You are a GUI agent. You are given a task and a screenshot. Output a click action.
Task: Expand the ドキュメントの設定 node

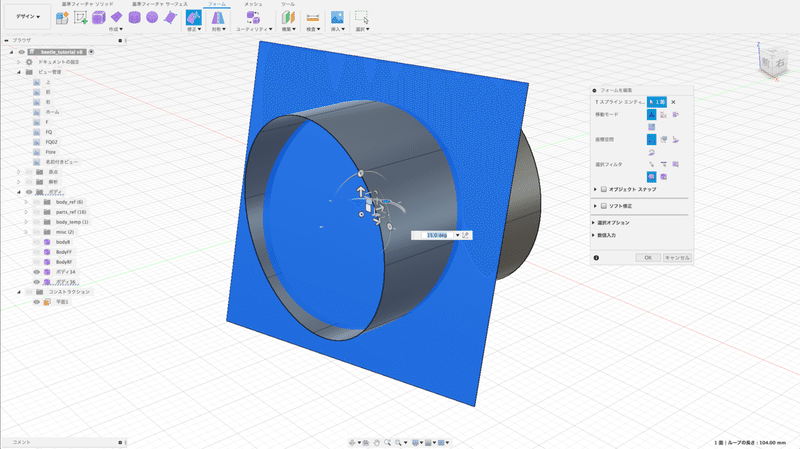pyautogui.click(x=19, y=62)
